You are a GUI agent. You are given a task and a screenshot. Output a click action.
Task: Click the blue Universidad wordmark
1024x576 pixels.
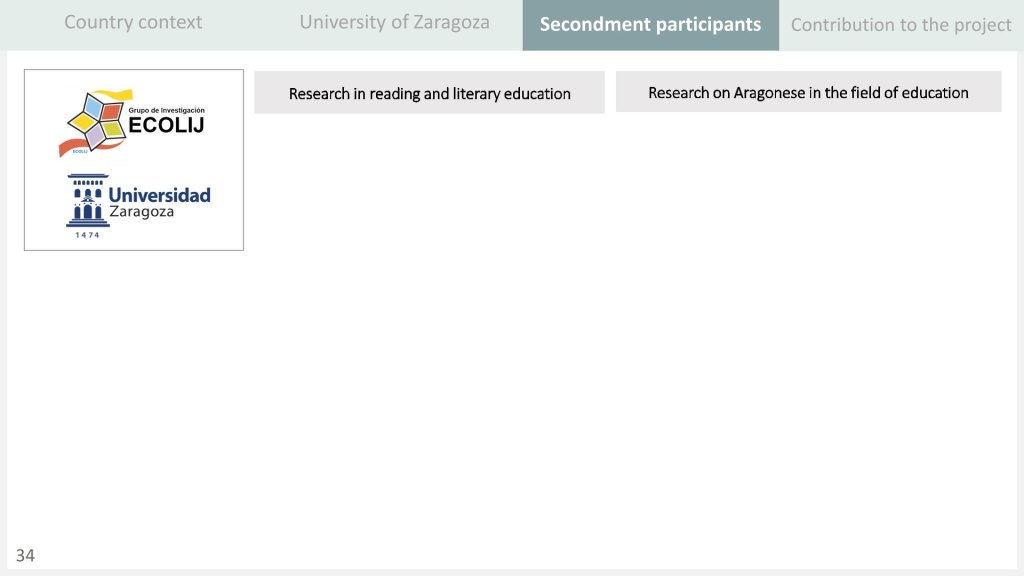159,194
